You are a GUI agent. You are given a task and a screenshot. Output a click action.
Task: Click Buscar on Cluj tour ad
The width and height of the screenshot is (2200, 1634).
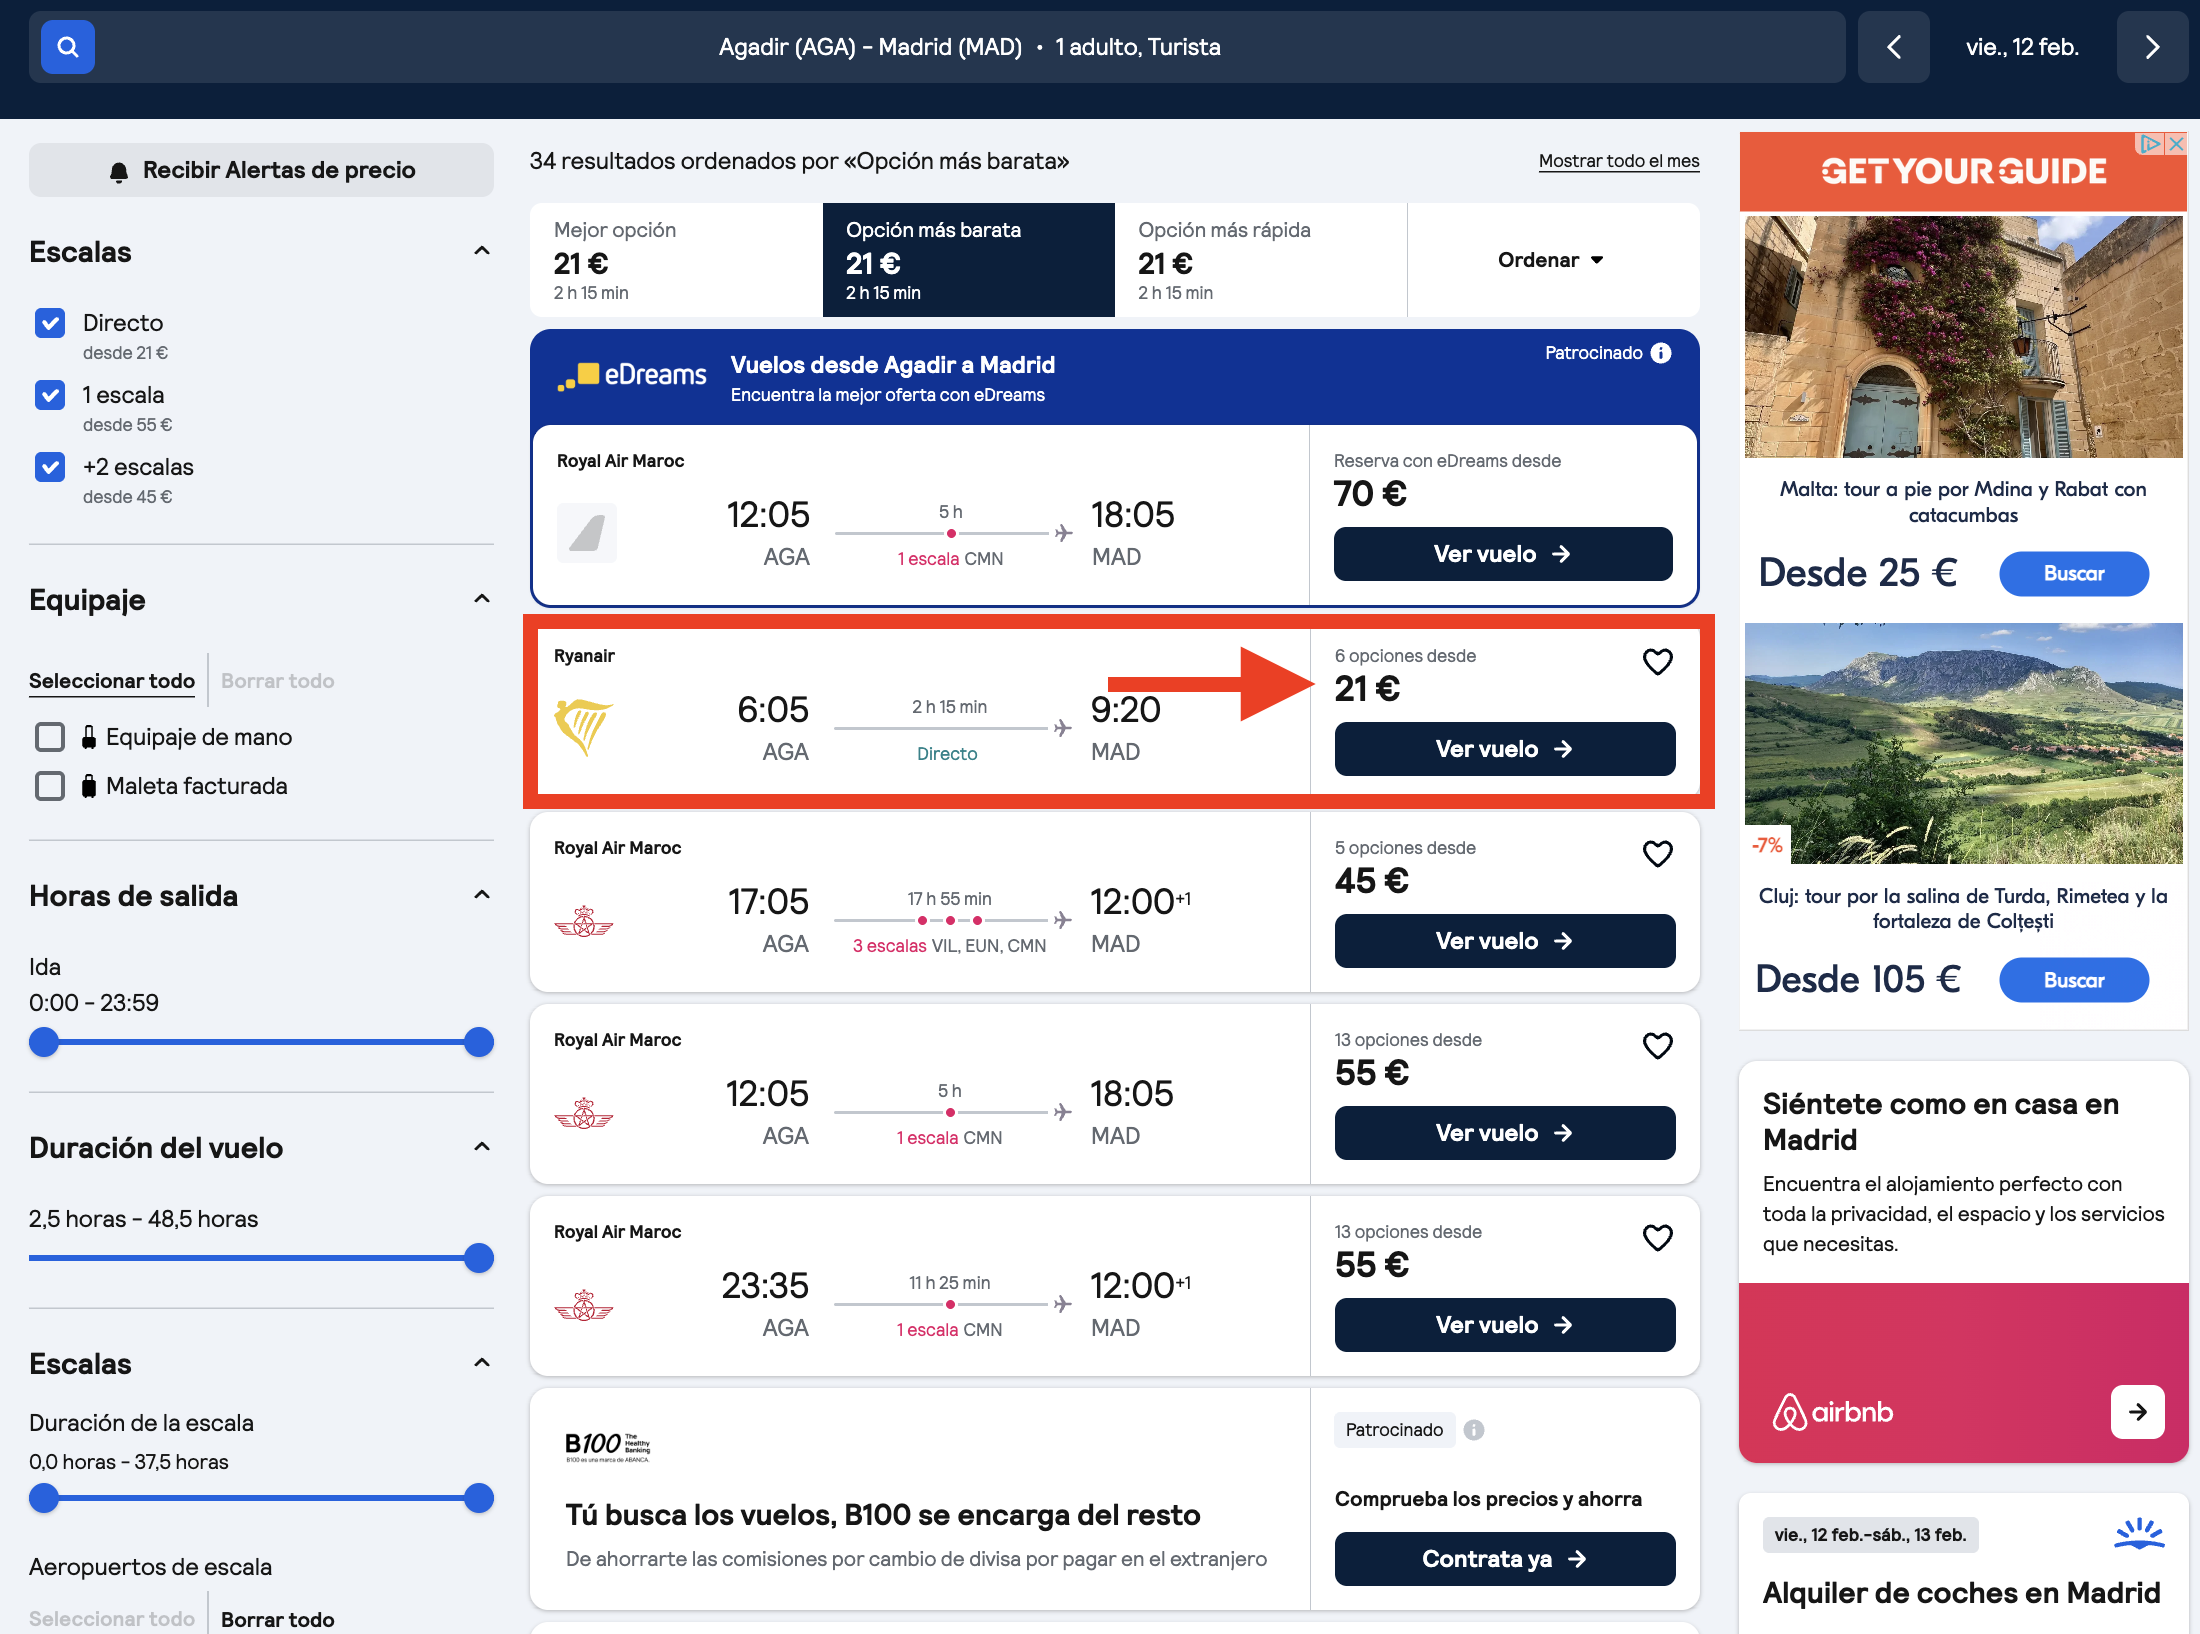pos(2073,980)
